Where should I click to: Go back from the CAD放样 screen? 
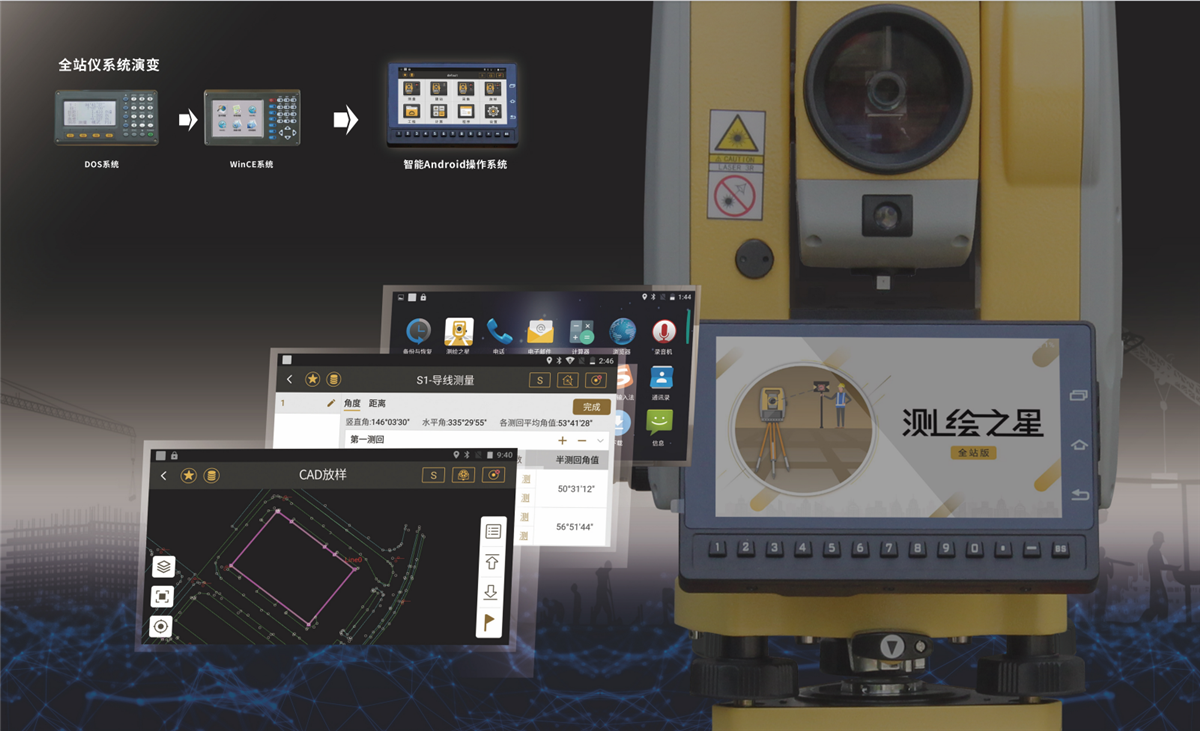[164, 475]
